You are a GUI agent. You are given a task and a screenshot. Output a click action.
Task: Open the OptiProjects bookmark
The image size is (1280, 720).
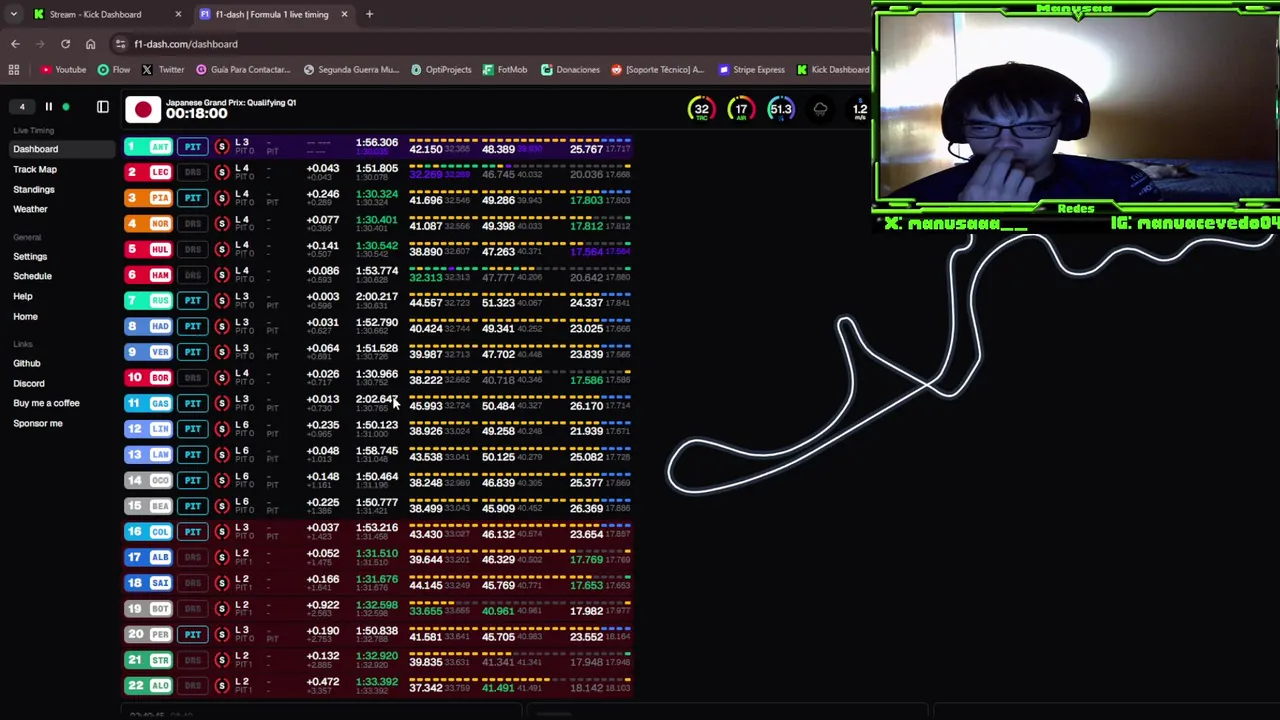point(441,70)
